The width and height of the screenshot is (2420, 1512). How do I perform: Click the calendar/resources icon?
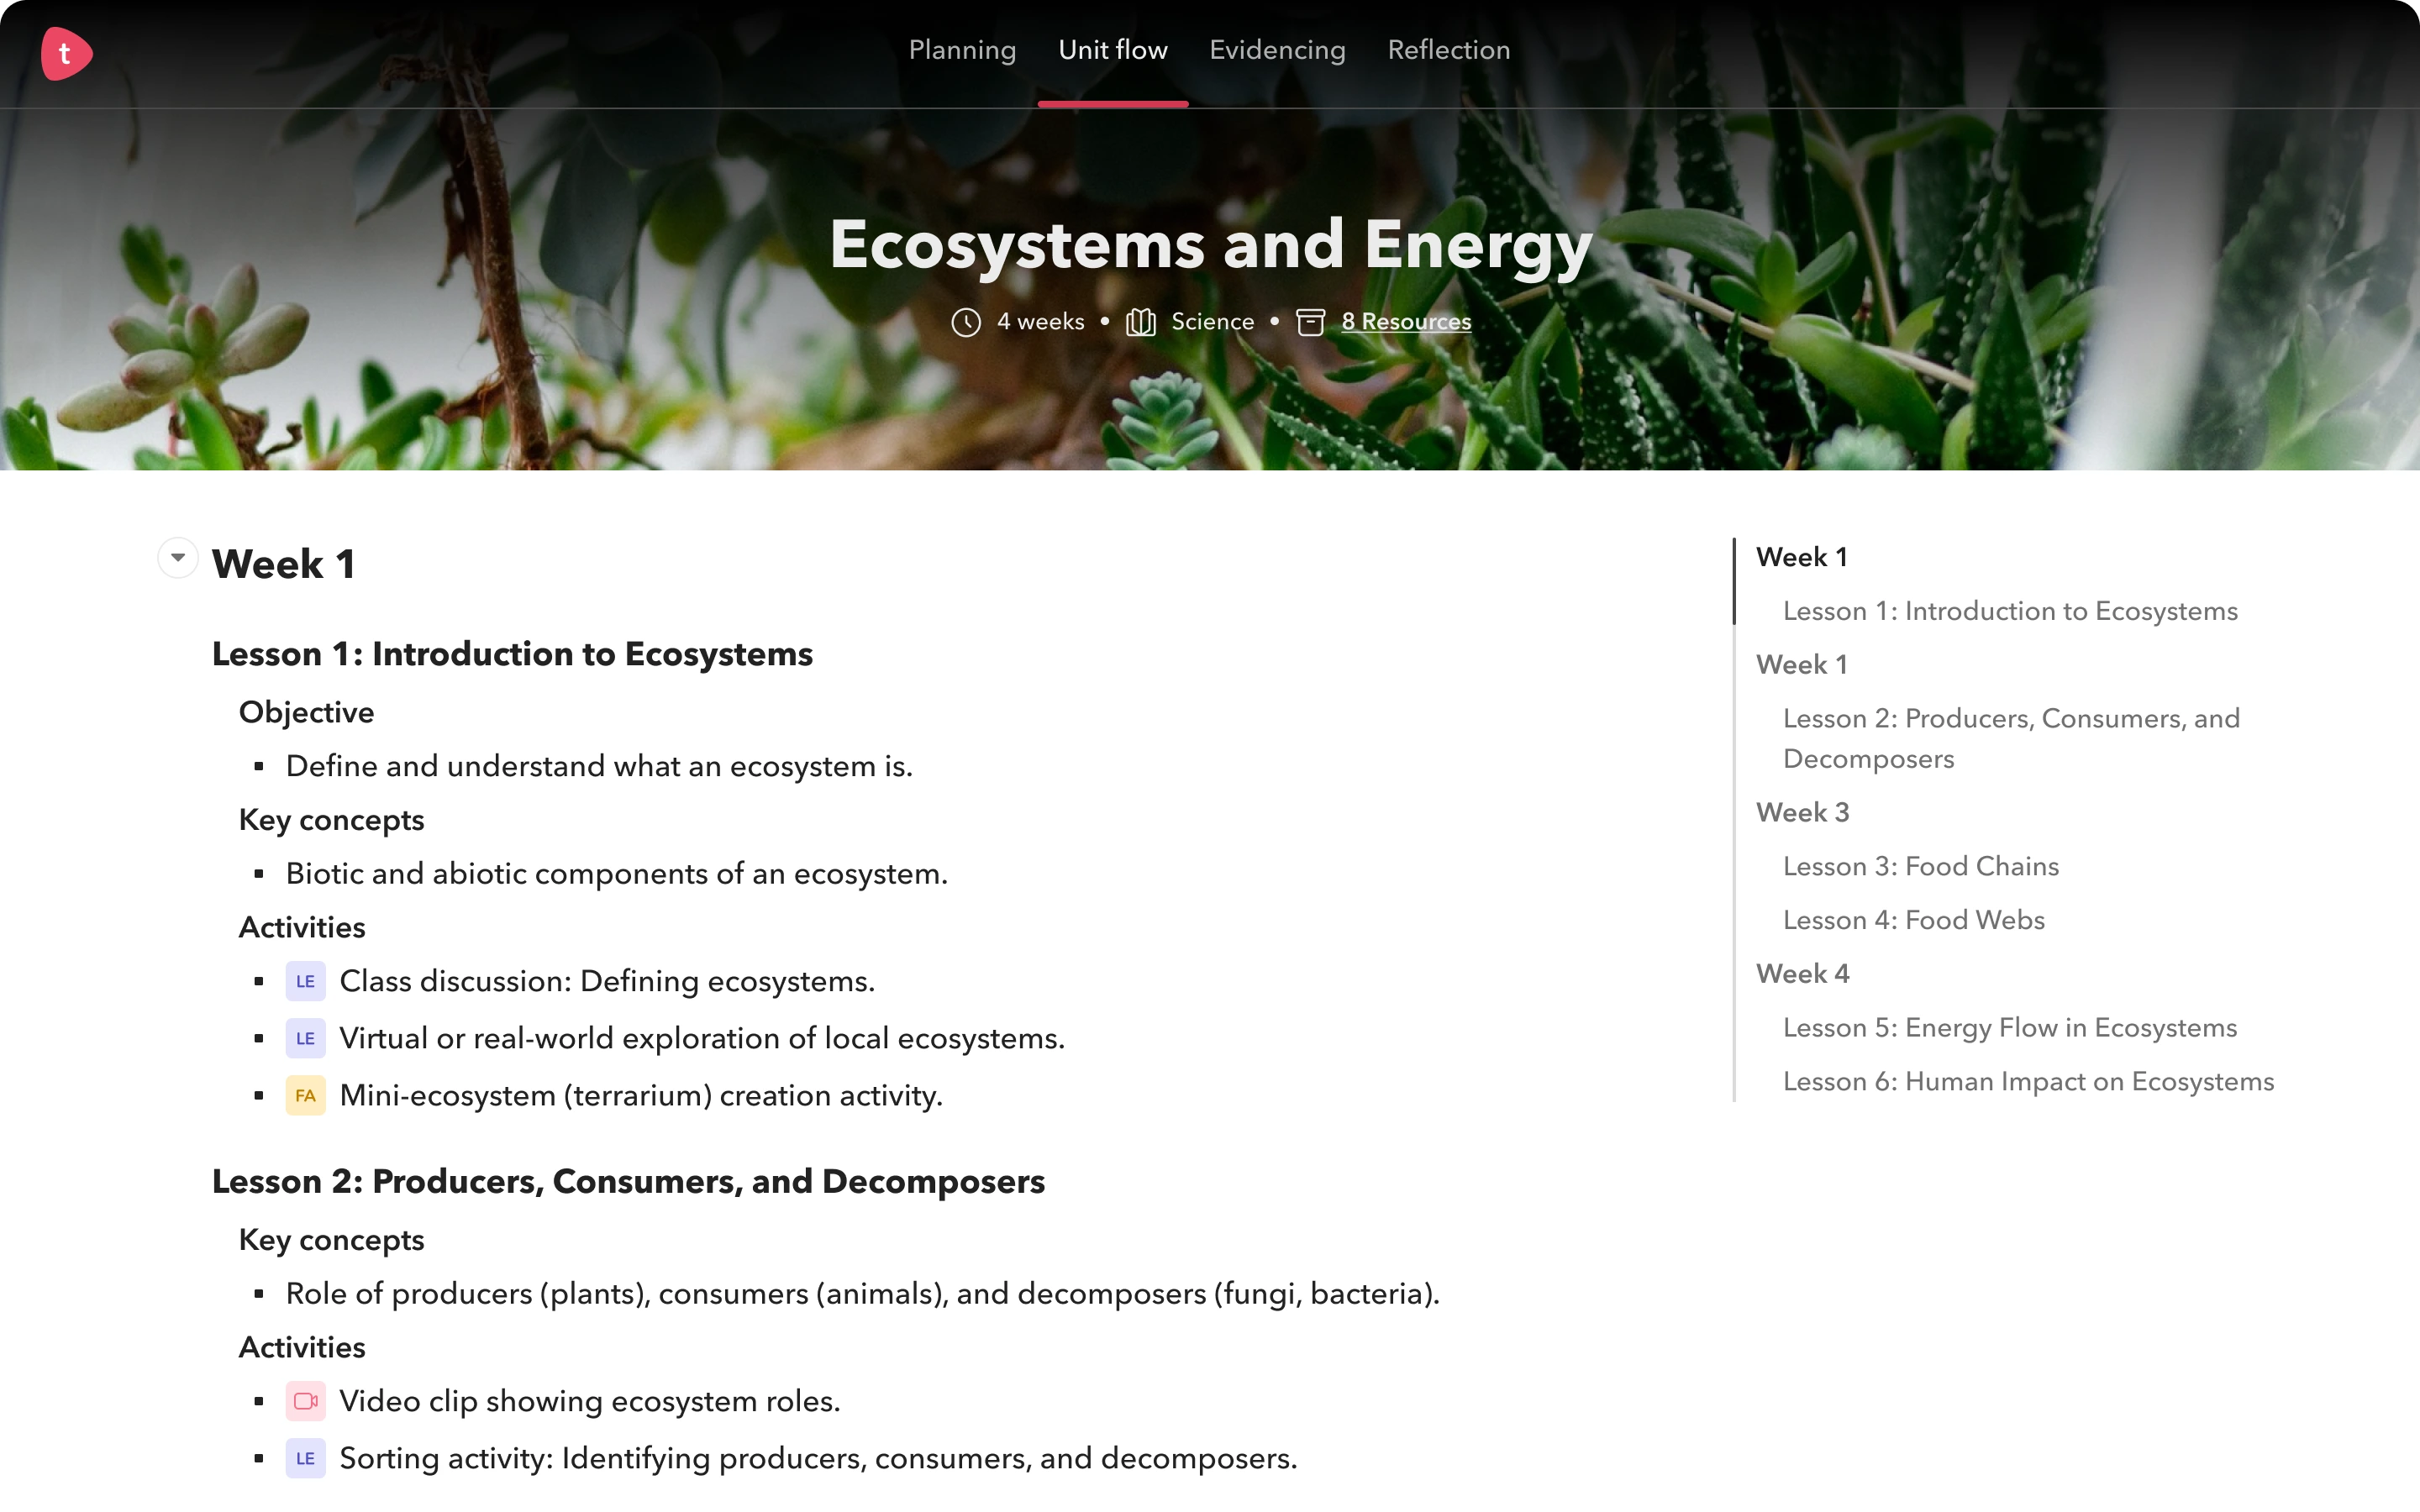click(1312, 321)
